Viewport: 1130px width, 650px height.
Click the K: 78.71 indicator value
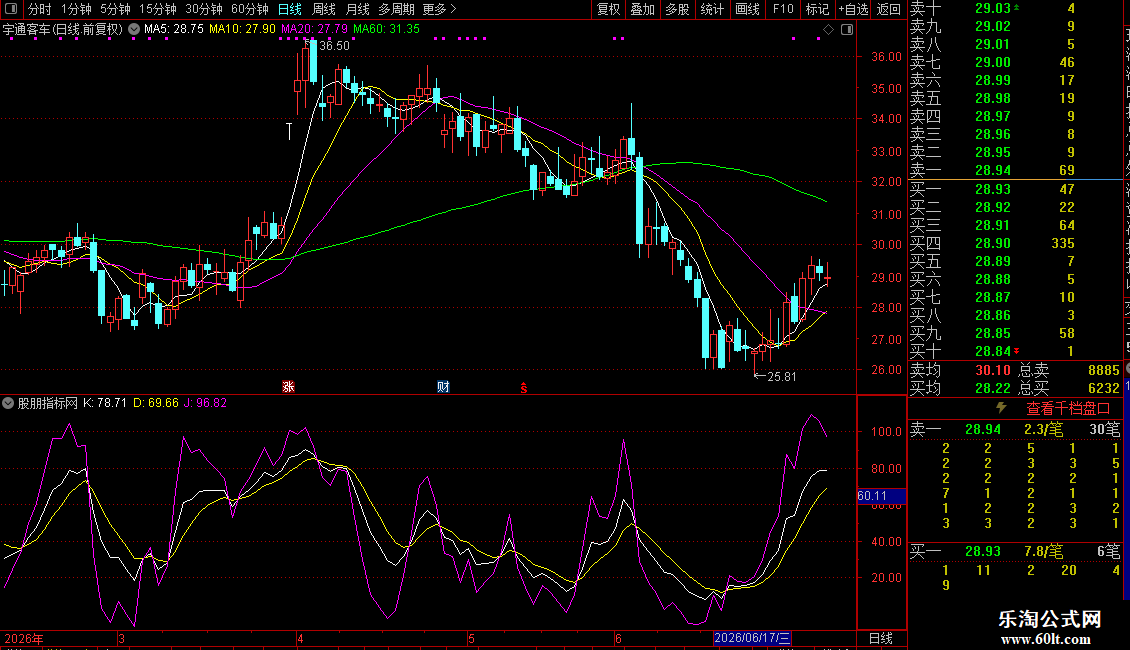point(105,404)
